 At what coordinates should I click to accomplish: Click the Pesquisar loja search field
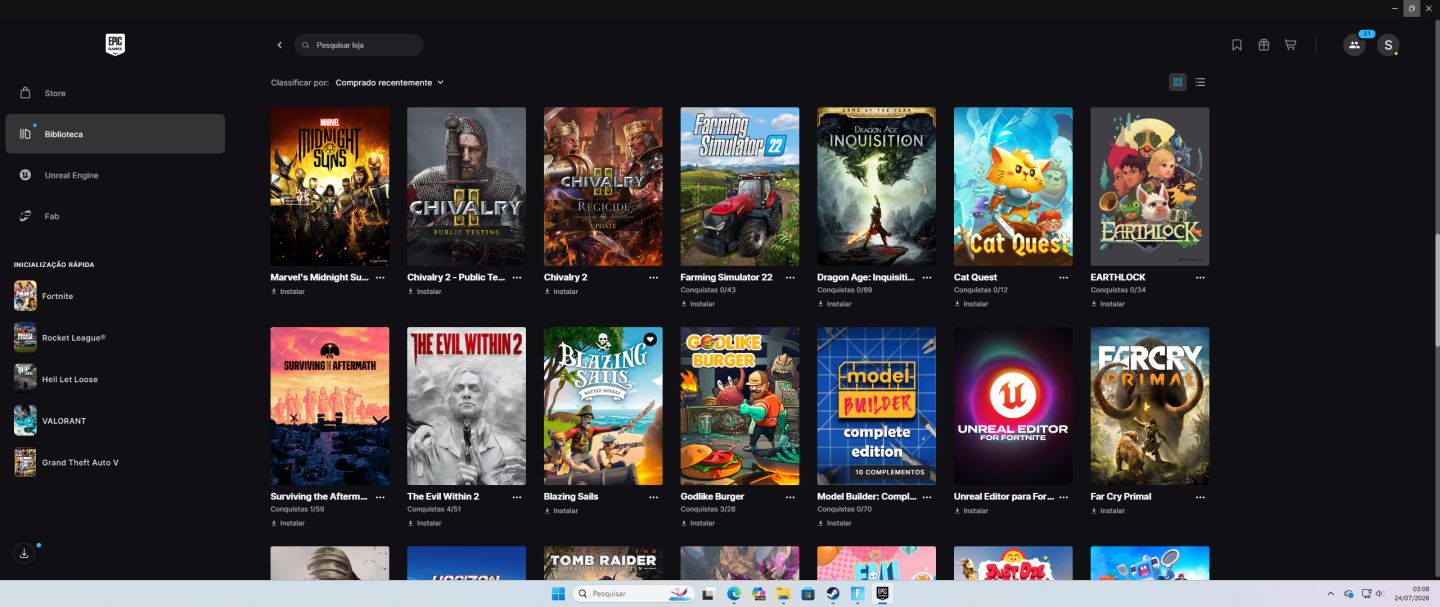tap(359, 45)
